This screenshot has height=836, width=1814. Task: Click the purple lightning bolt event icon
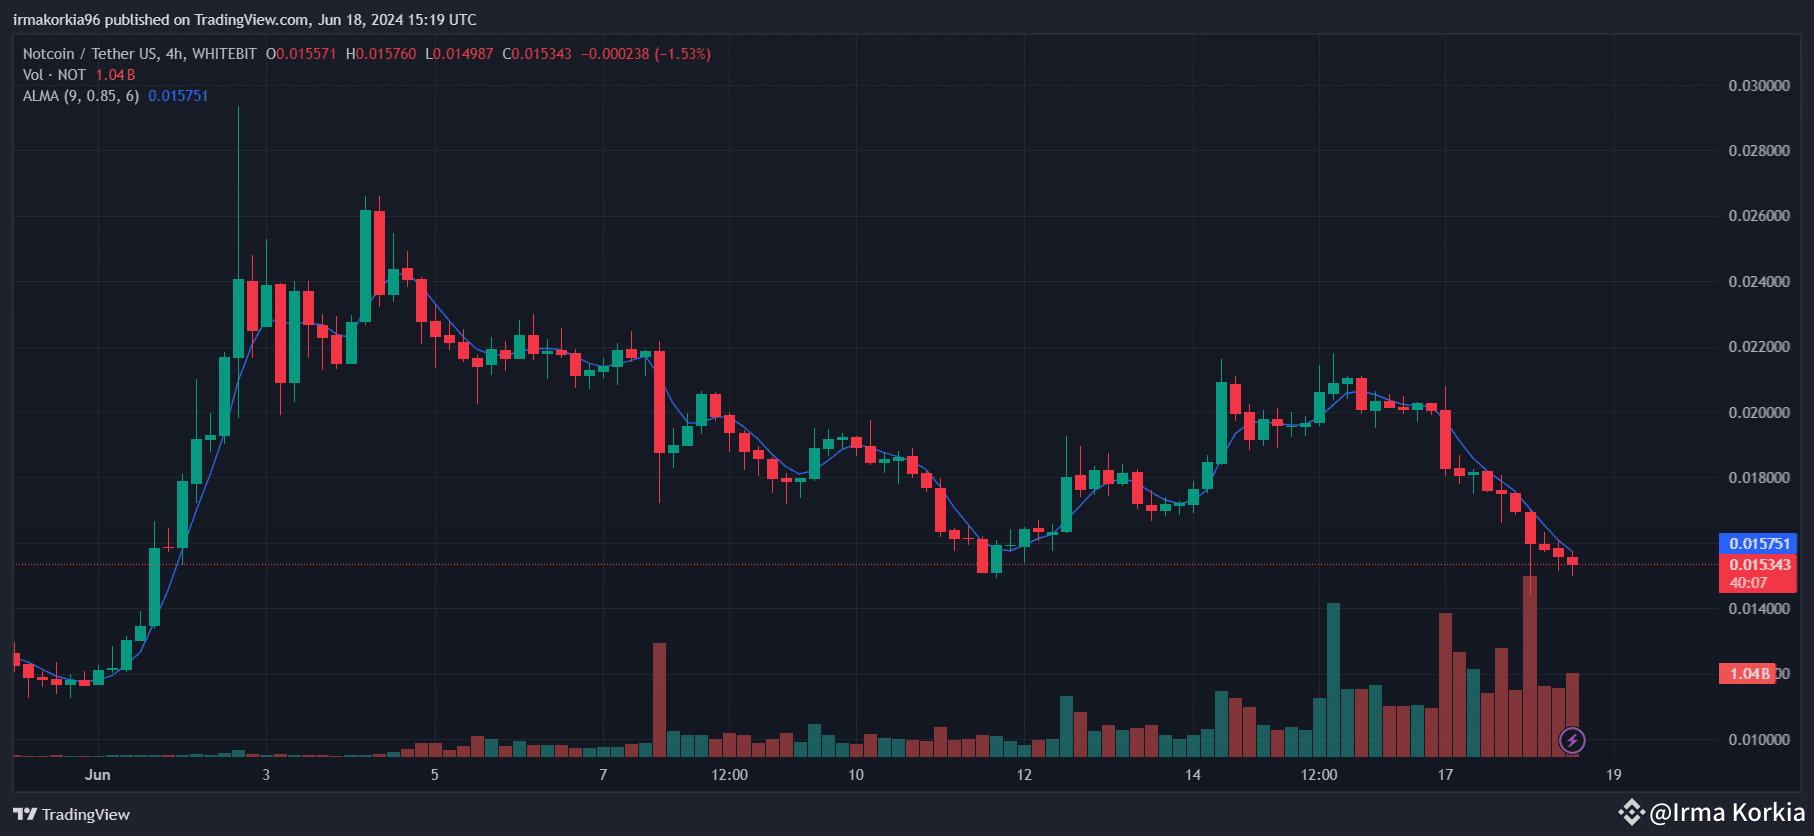(1572, 740)
